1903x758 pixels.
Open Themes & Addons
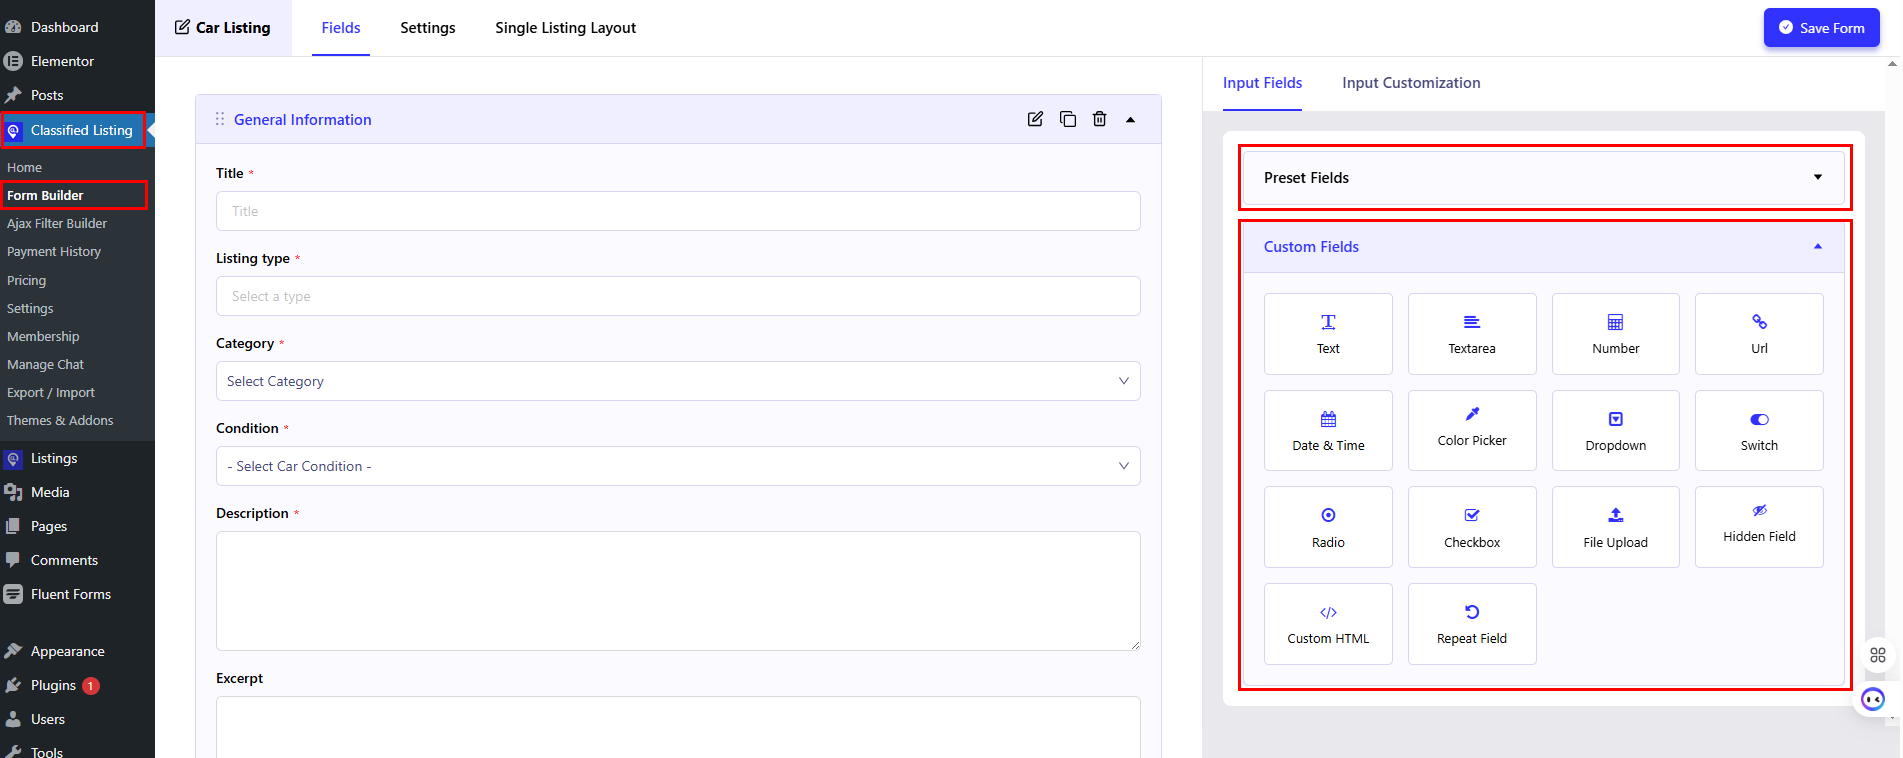60,420
